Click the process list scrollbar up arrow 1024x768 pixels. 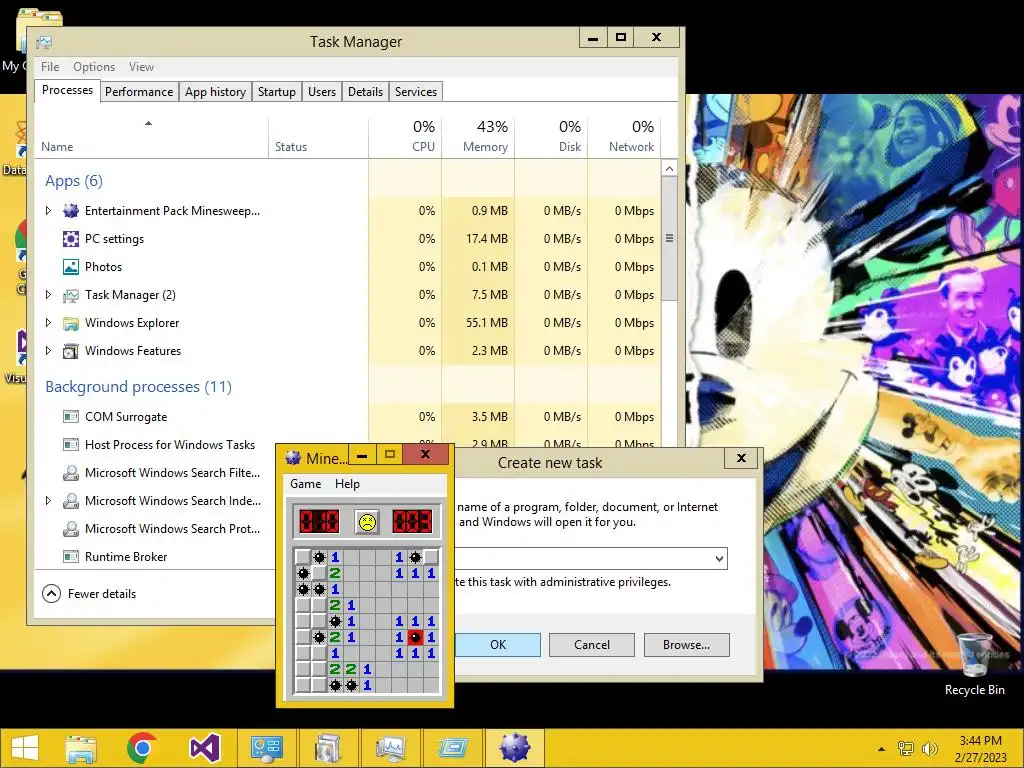tap(669, 168)
